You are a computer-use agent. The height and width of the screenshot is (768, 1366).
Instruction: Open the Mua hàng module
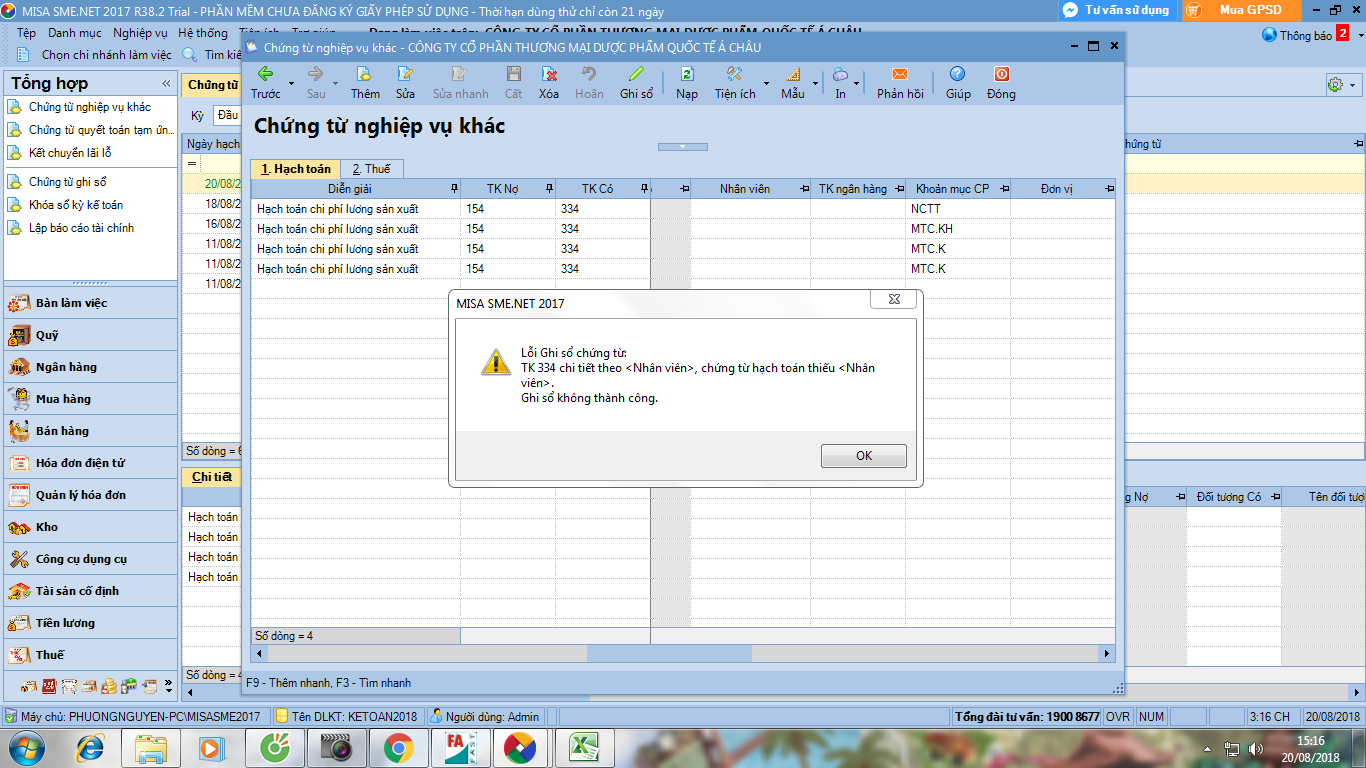pyautogui.click(x=90, y=399)
